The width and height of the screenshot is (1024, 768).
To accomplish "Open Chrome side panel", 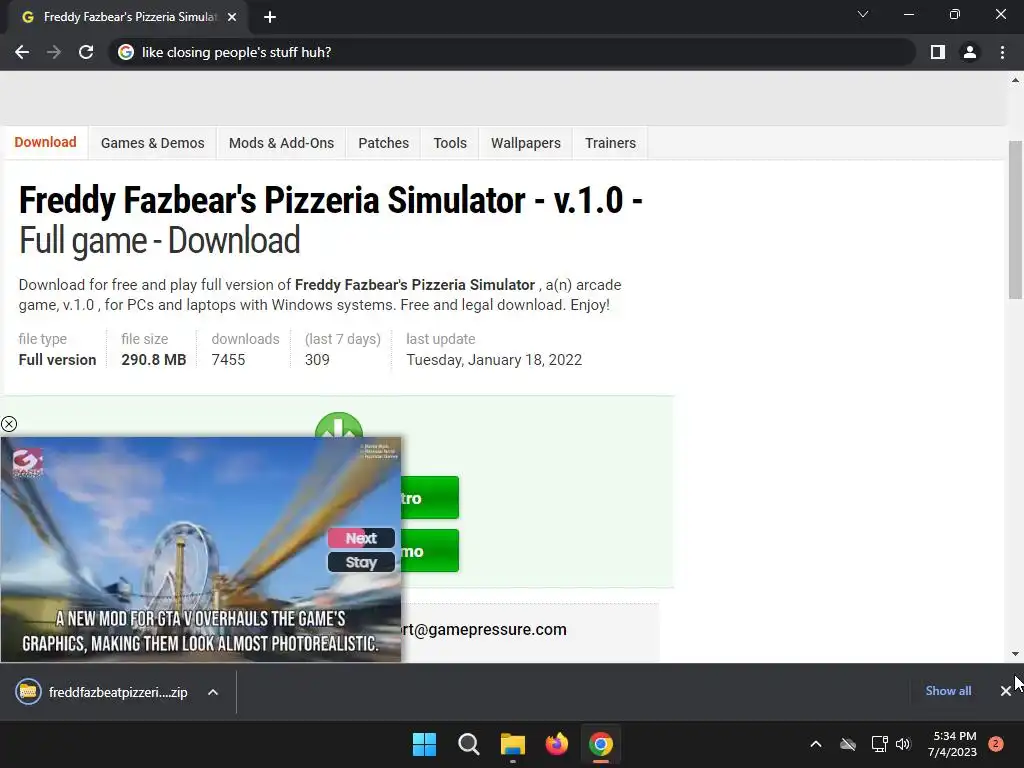I will [x=938, y=52].
